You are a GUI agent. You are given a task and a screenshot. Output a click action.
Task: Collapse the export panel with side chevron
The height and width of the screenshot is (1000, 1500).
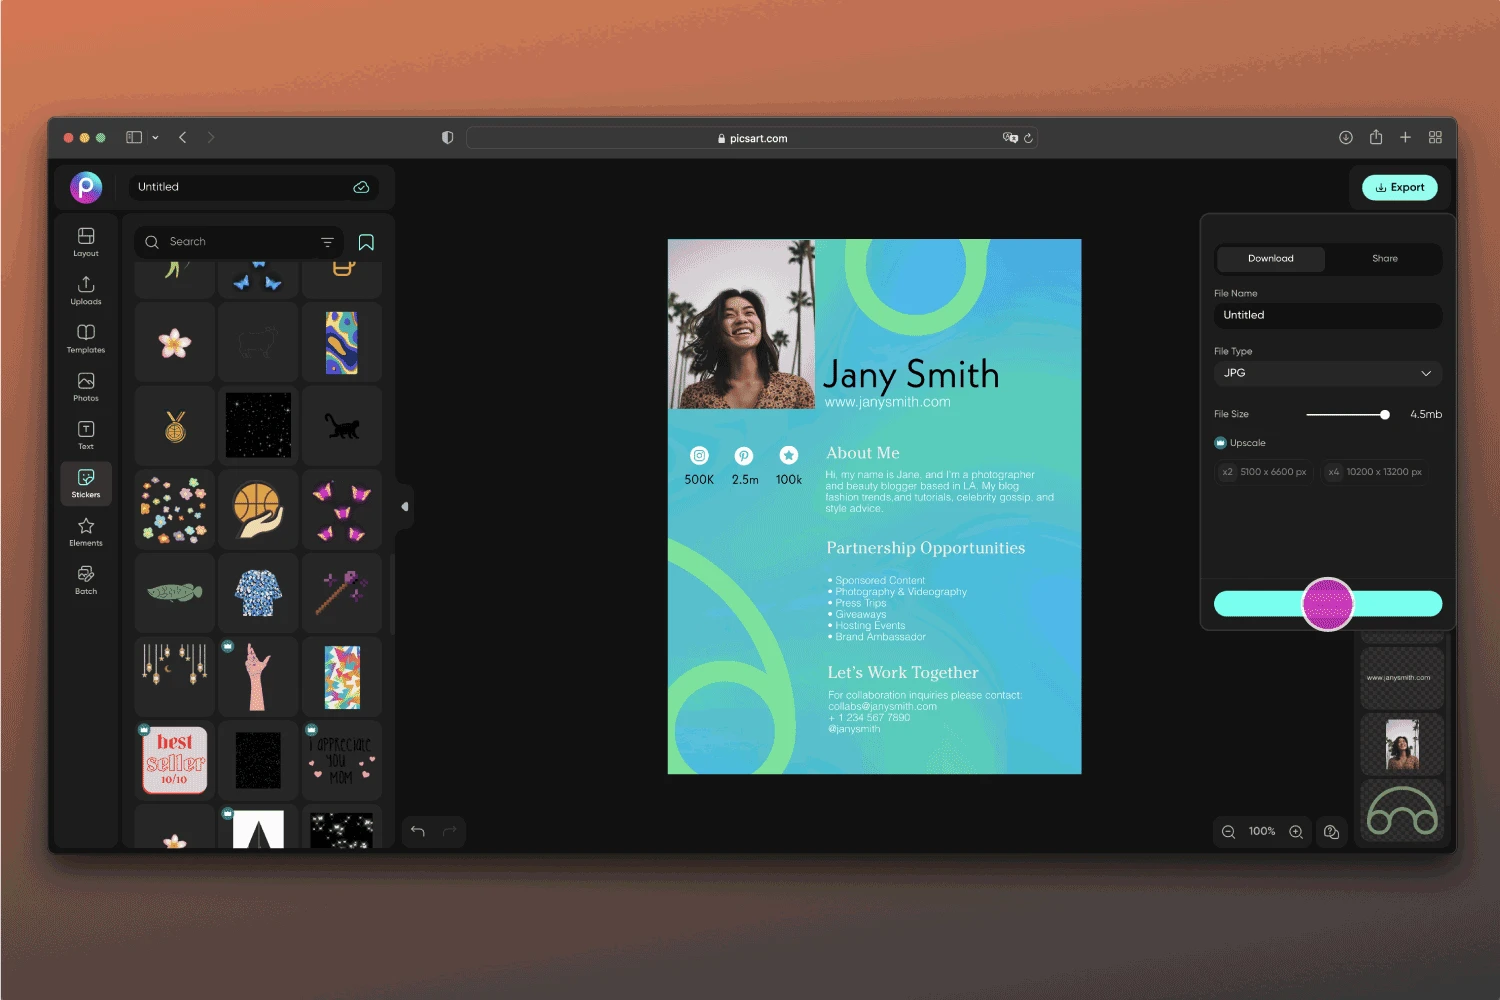coord(405,507)
